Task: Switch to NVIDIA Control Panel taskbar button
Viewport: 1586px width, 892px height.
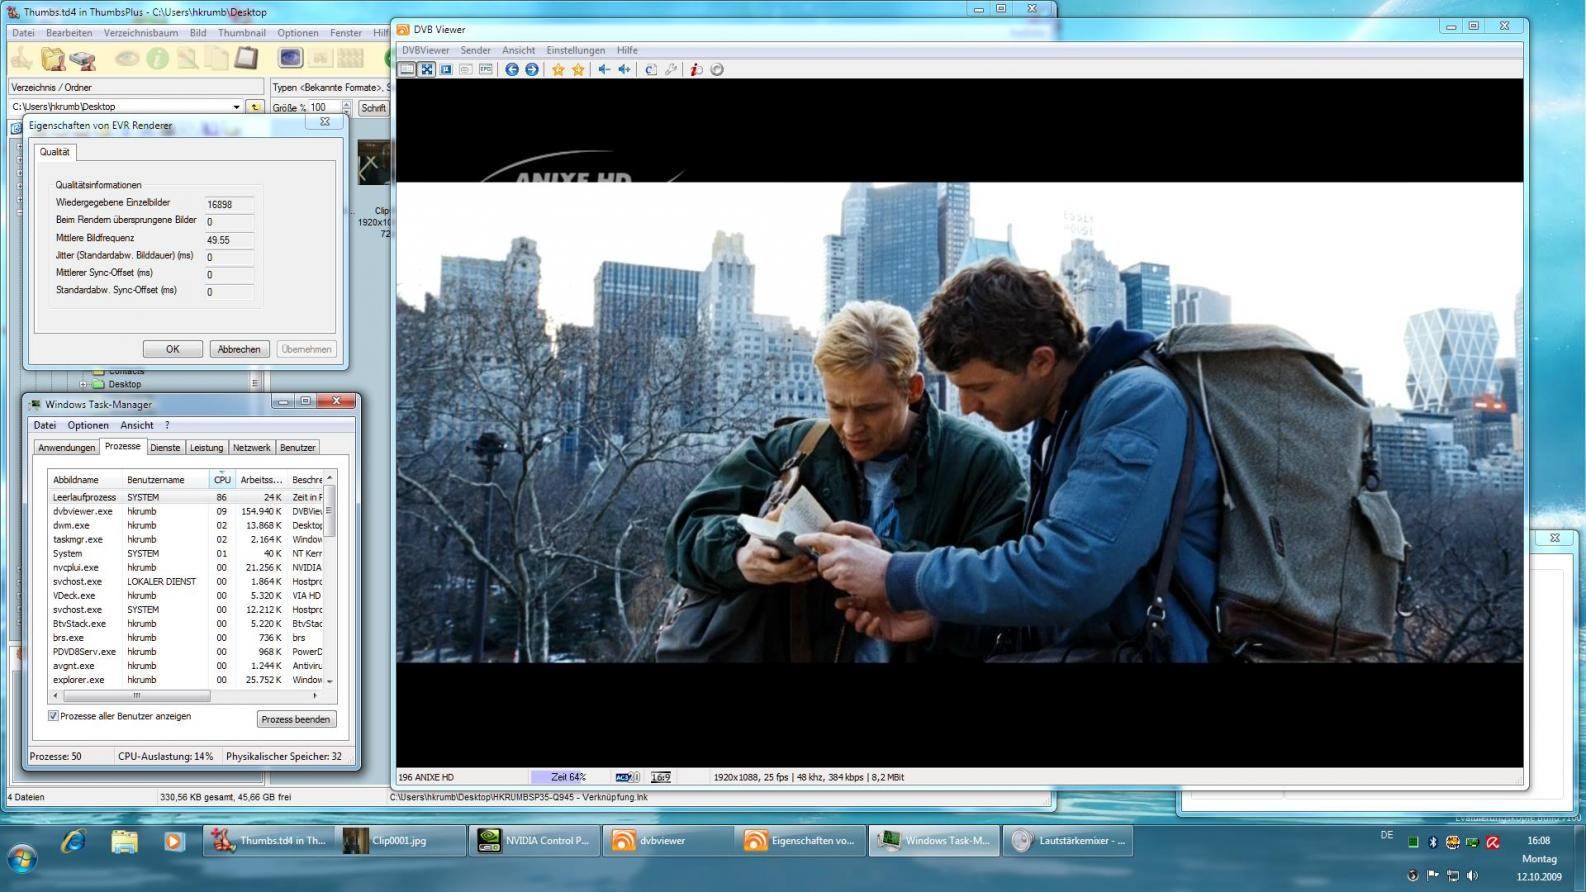Action: (535, 841)
